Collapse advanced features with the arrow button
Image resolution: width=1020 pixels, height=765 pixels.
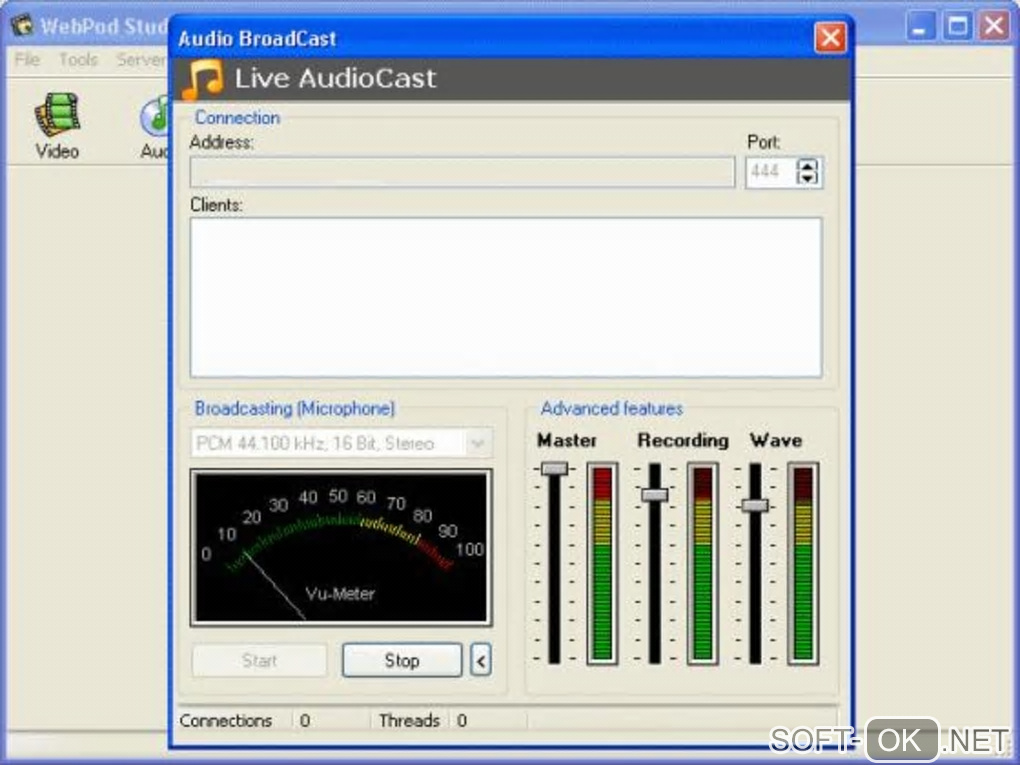[481, 661]
